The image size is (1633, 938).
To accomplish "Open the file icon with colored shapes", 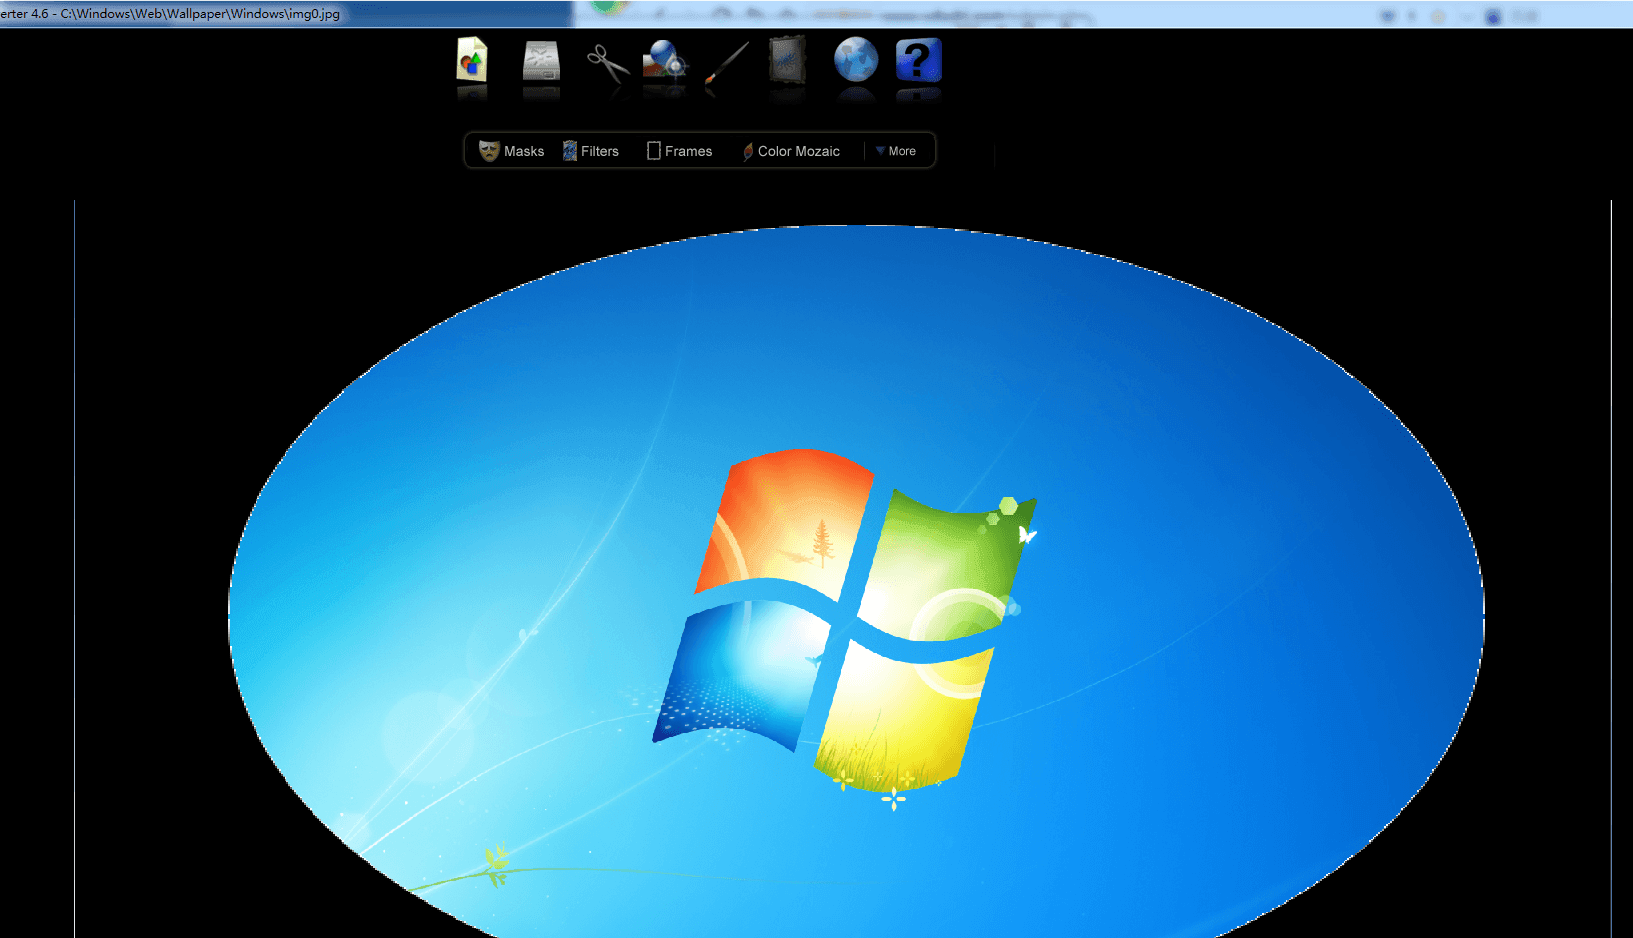I will point(472,60).
